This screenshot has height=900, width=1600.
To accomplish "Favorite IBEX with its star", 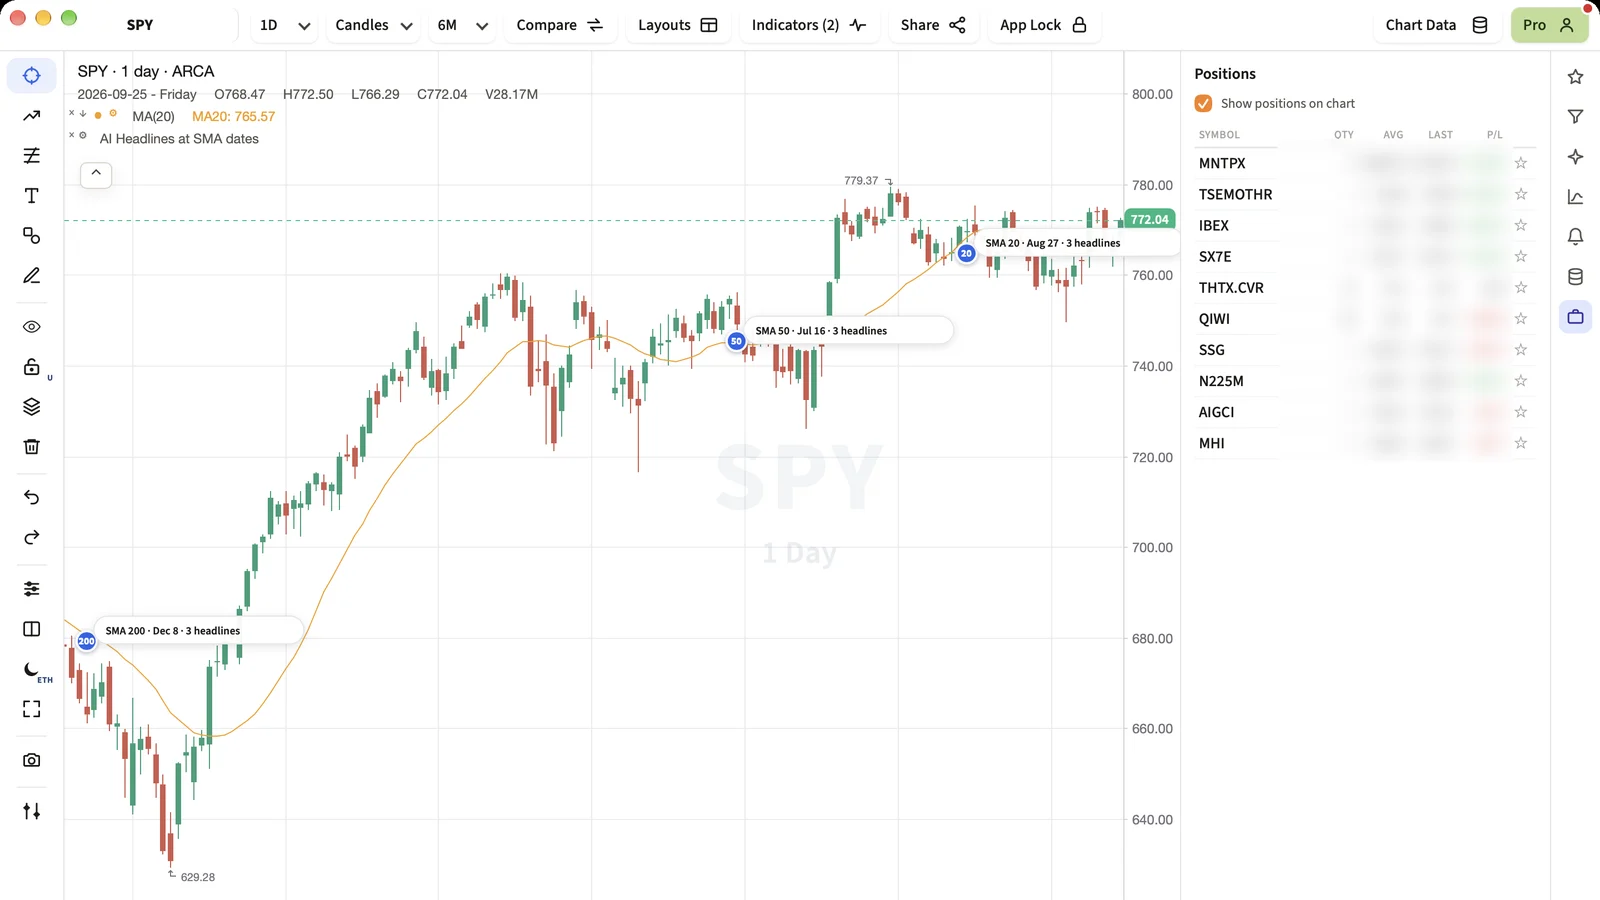I will pos(1521,225).
